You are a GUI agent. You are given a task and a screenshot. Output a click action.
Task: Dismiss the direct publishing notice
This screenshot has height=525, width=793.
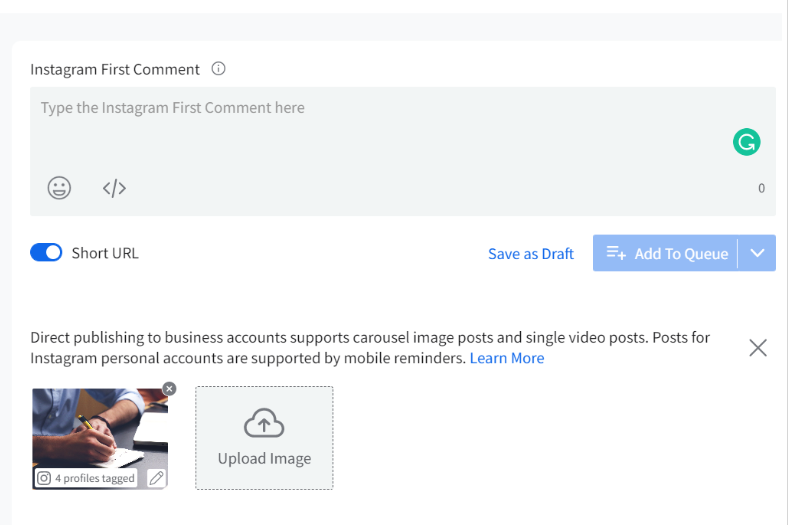tap(758, 348)
